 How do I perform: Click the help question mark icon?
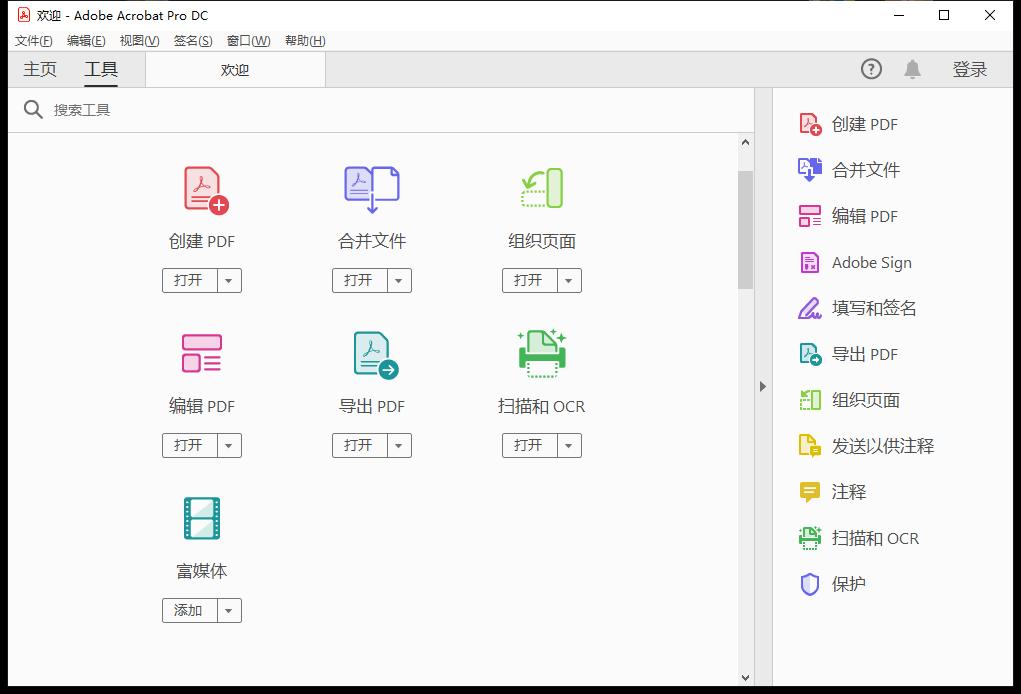871,69
